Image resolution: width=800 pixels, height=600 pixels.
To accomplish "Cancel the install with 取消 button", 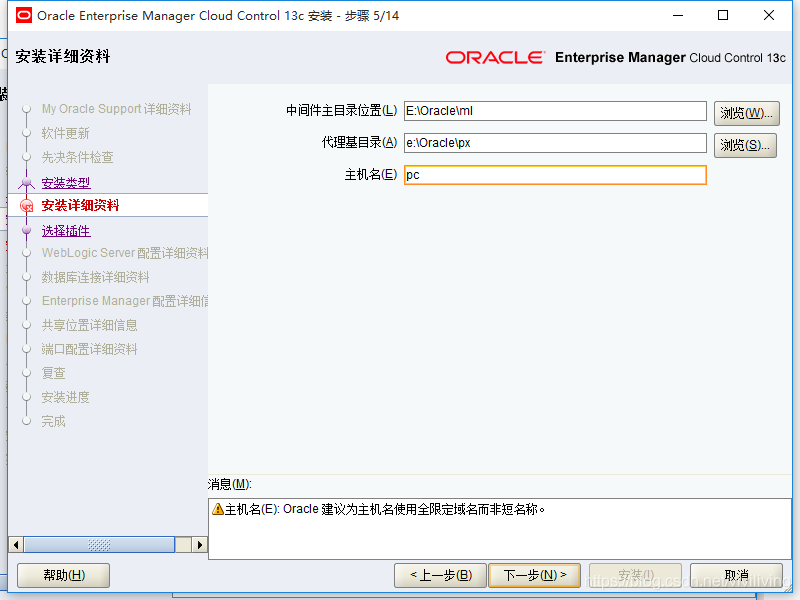I will pos(736,576).
